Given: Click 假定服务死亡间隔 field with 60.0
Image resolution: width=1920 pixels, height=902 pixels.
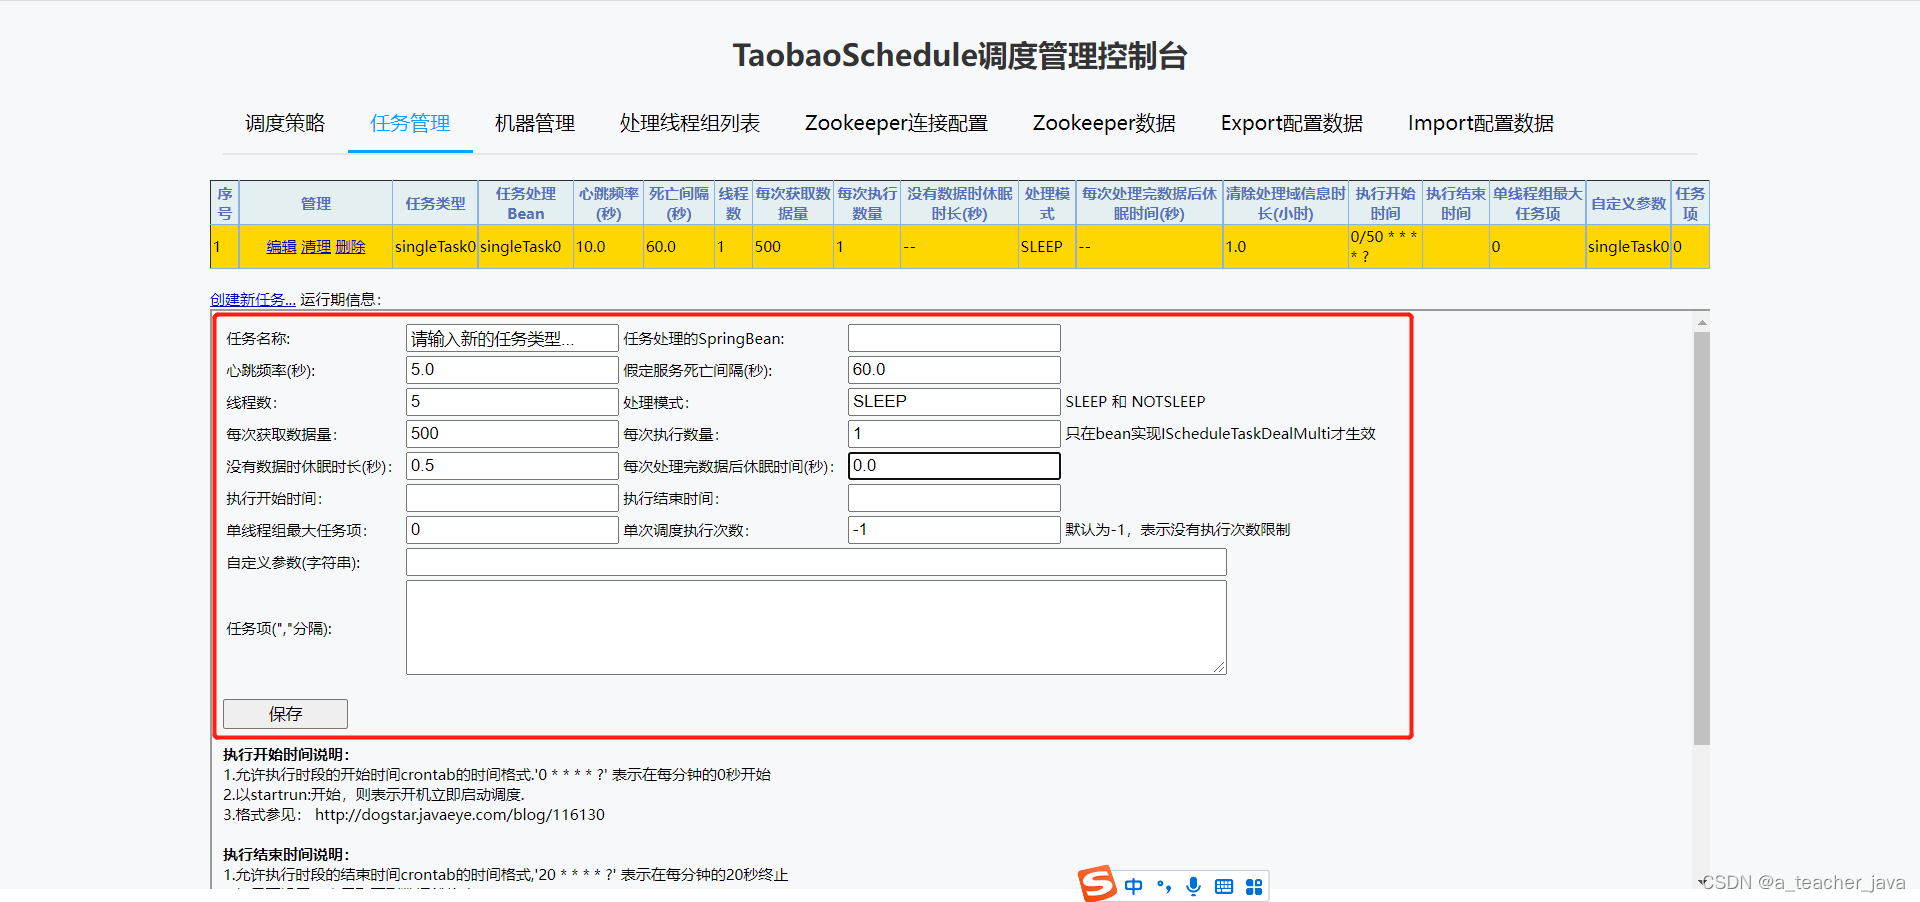Looking at the screenshot, I should 954,370.
